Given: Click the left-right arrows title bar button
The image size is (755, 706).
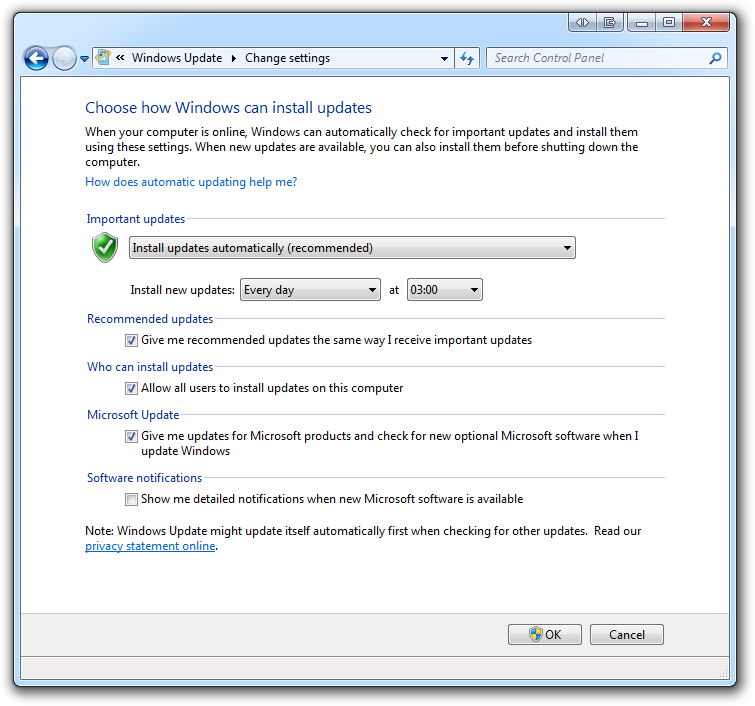Looking at the screenshot, I should (x=583, y=22).
